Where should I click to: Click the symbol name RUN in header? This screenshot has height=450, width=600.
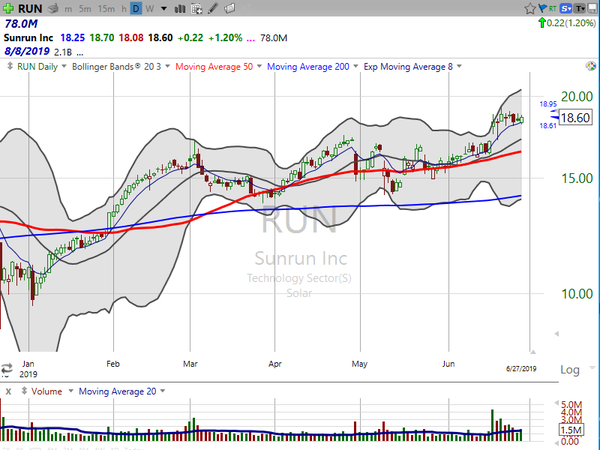[30, 8]
